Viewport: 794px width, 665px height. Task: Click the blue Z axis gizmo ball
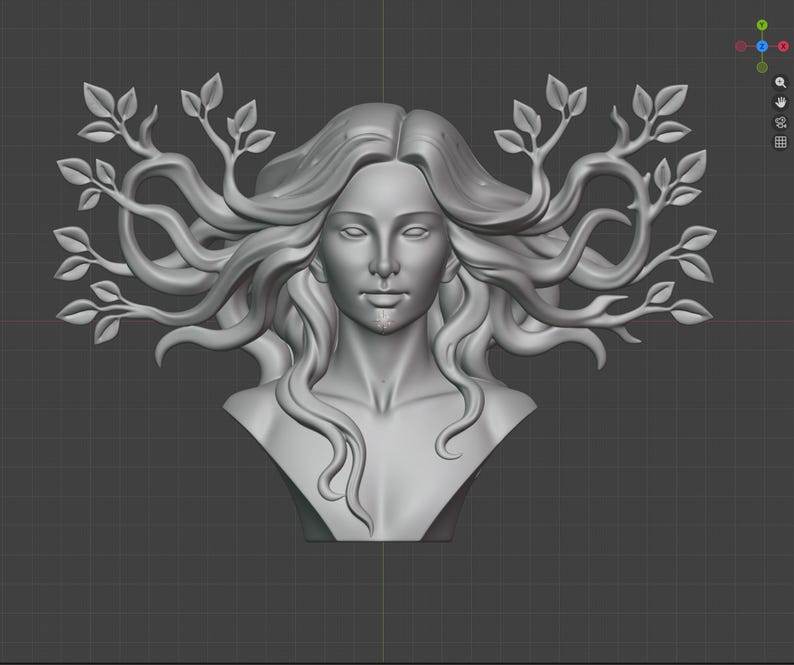point(762,47)
